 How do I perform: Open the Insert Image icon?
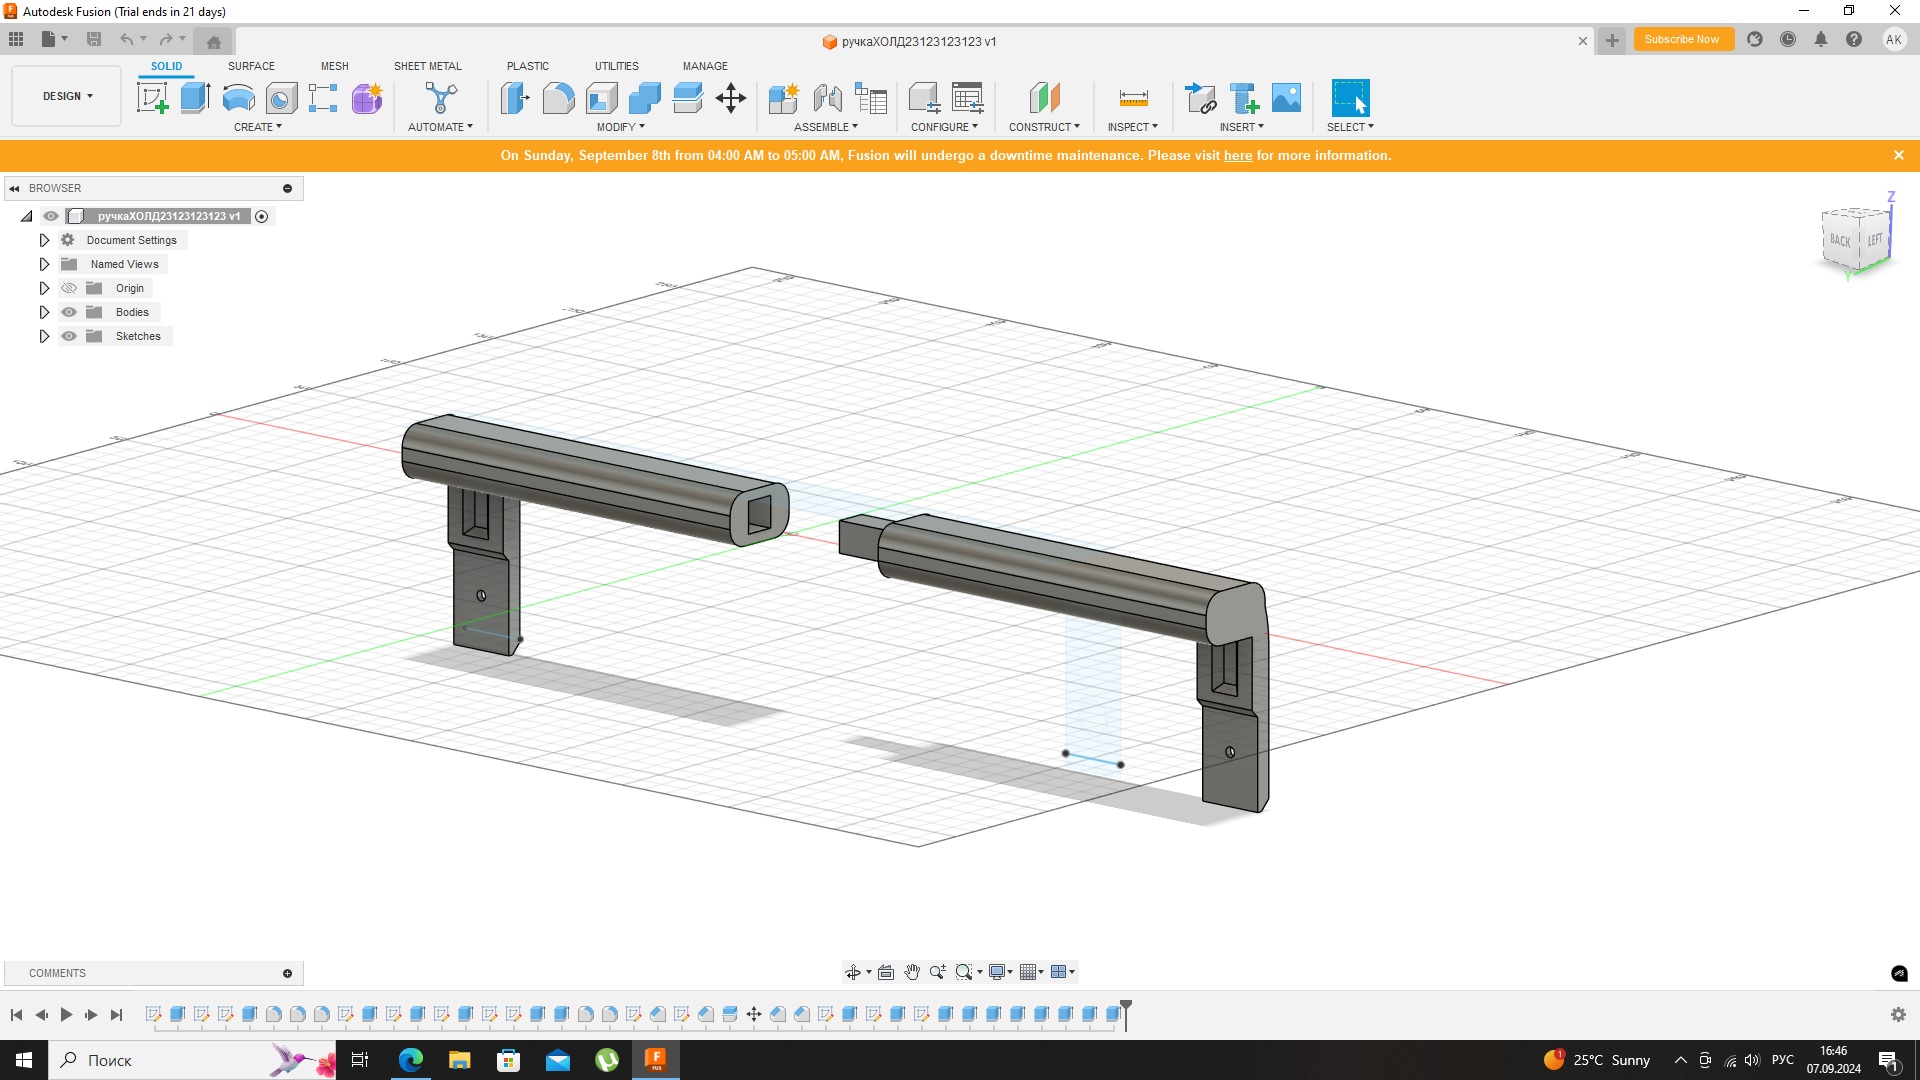click(1286, 98)
